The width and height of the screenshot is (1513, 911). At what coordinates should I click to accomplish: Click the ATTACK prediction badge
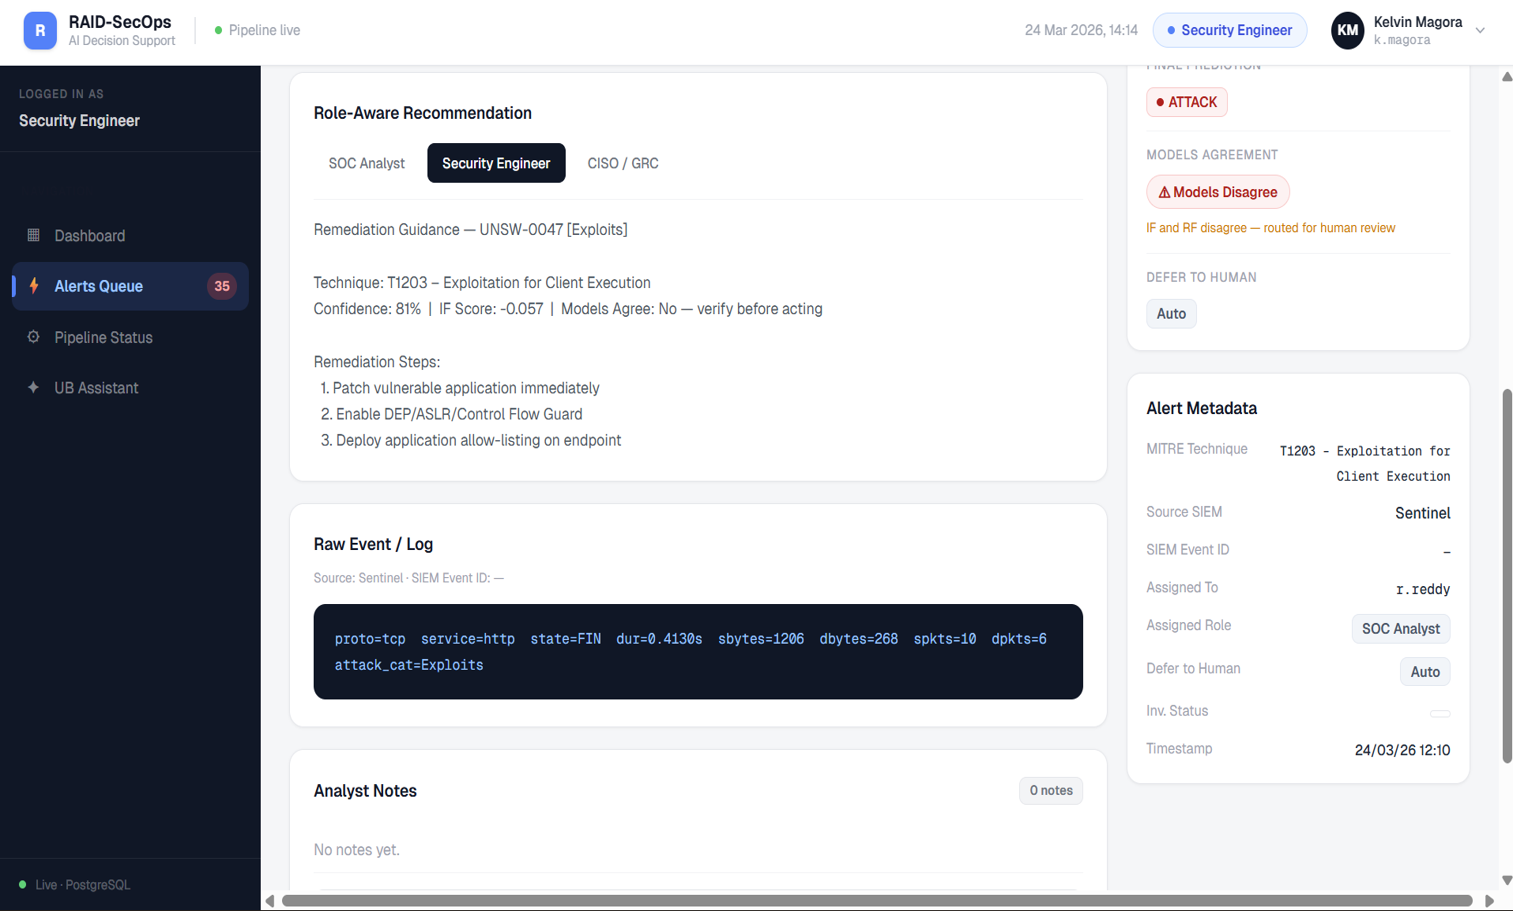point(1187,102)
